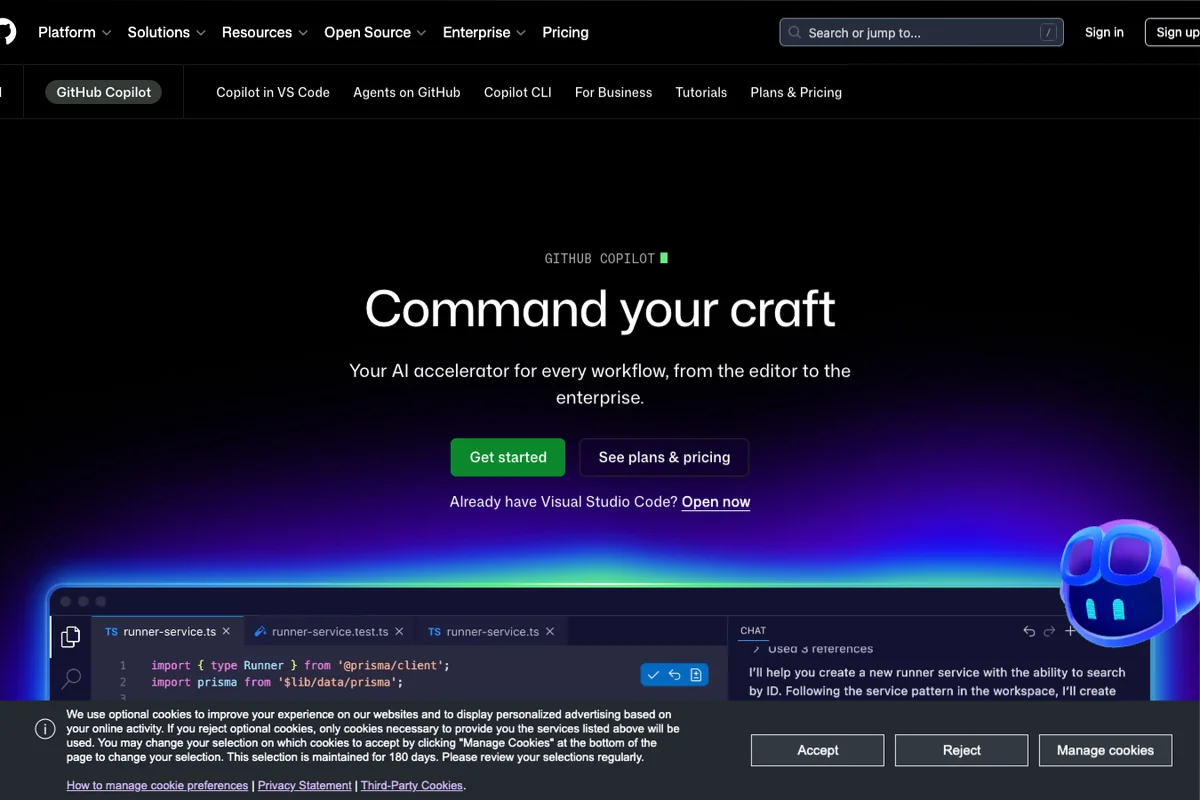Click the redo arrow in CHAT panel header
Viewport: 1200px width, 800px height.
coord(1049,631)
